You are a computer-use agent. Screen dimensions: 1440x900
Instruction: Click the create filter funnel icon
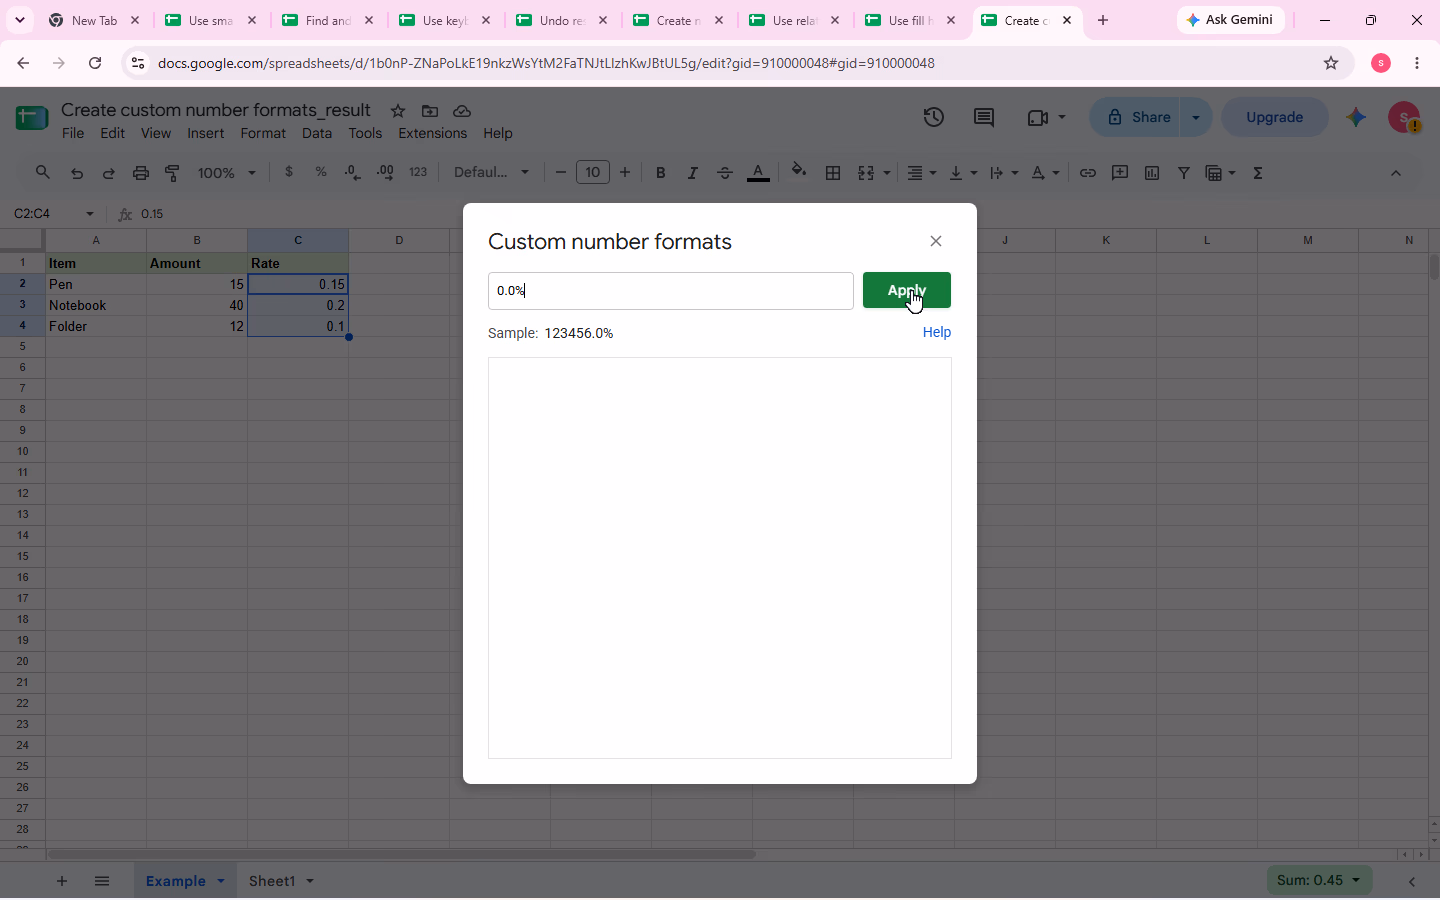tap(1184, 173)
